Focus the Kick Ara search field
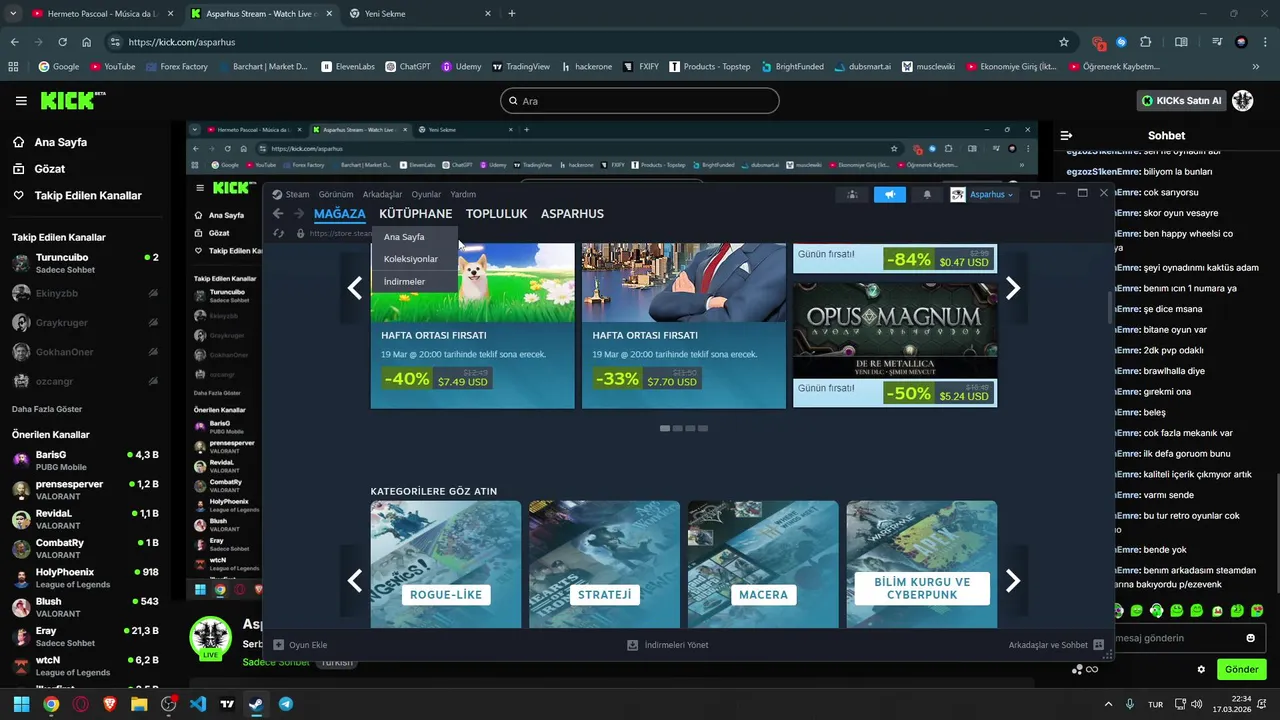Image resolution: width=1280 pixels, height=720 pixels. click(640, 101)
